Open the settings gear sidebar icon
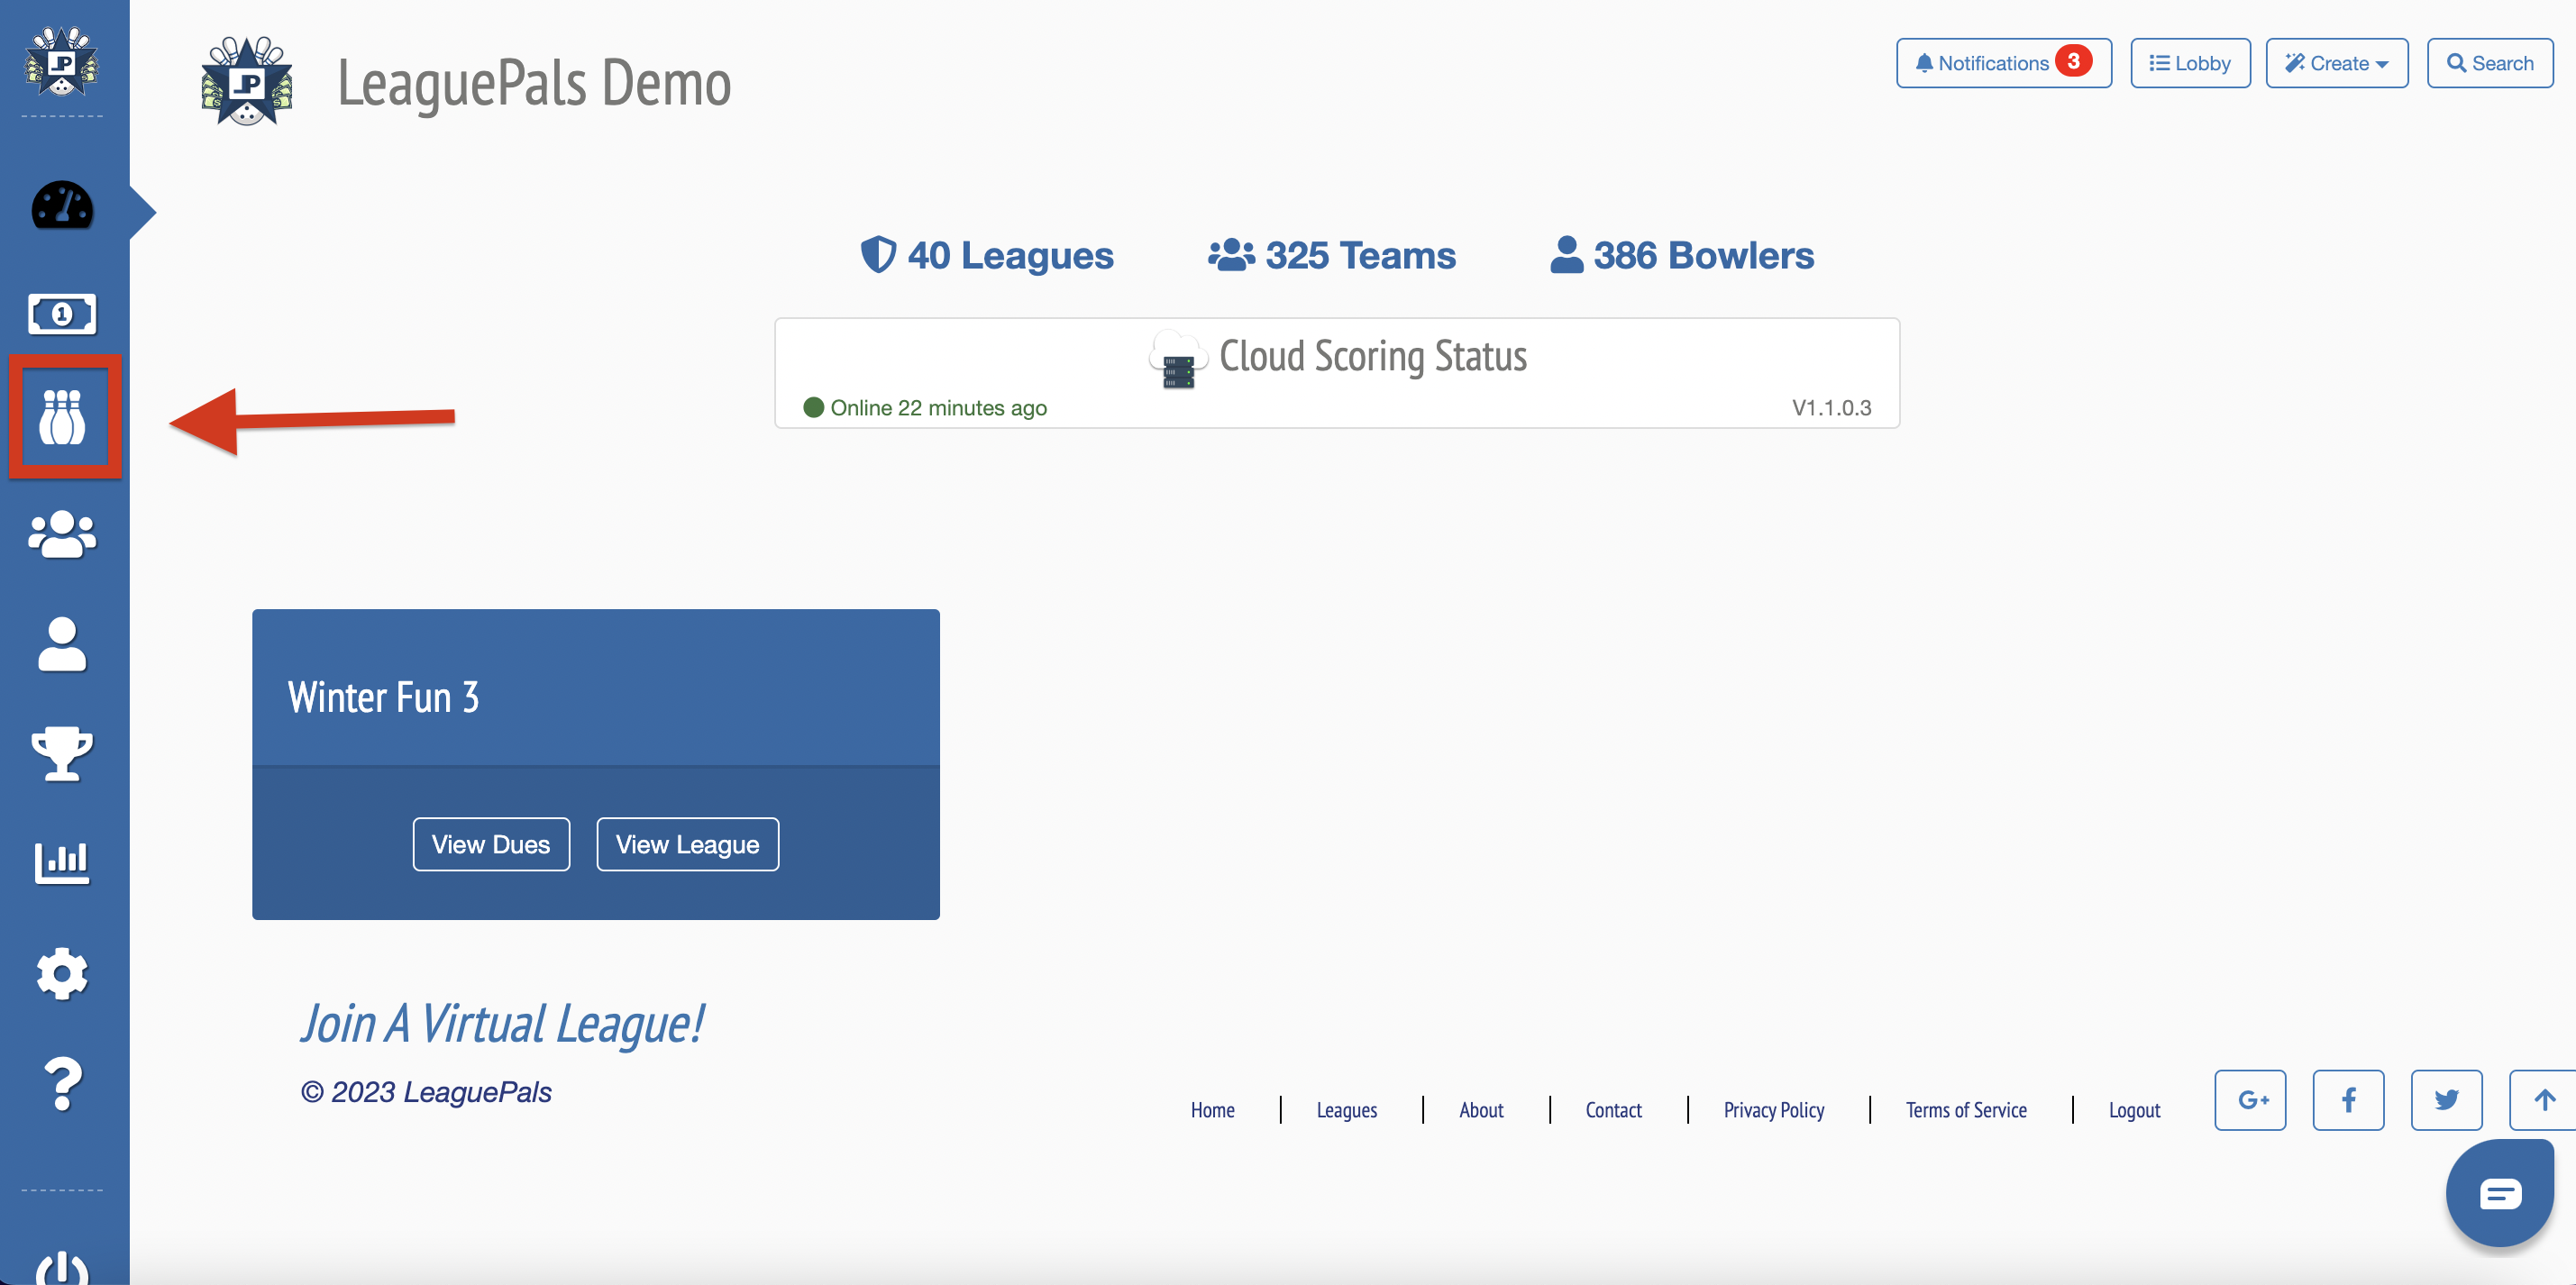This screenshot has width=2576, height=1285. pyautogui.click(x=62, y=972)
